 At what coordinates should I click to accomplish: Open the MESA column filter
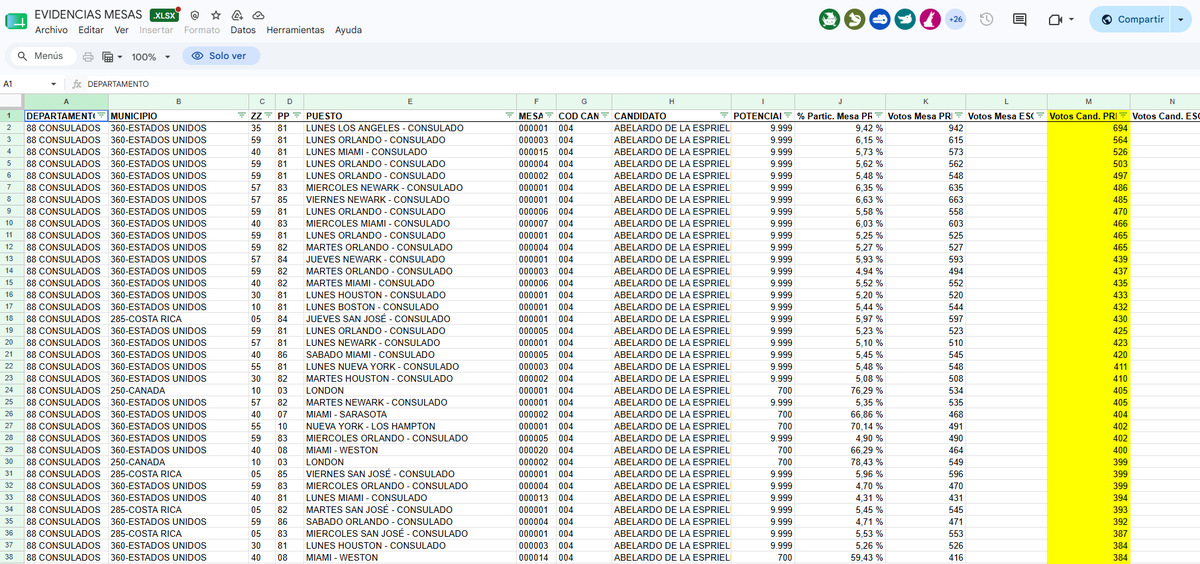(549, 117)
